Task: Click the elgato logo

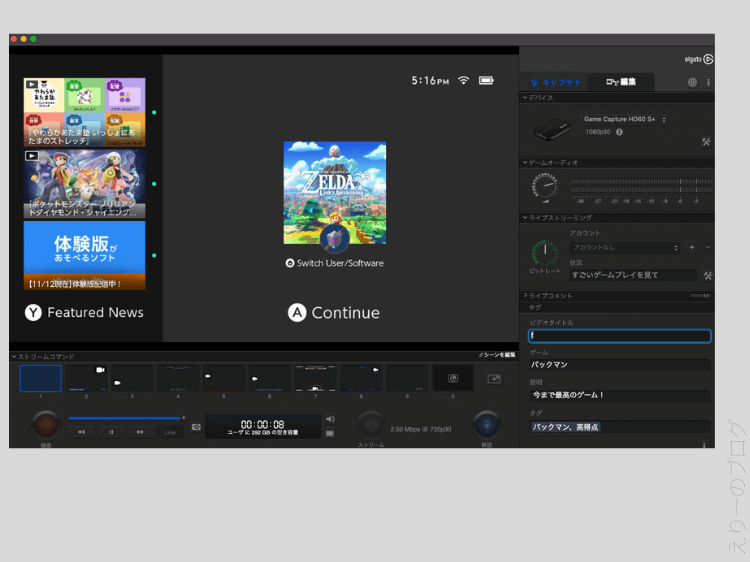Action: (x=699, y=59)
